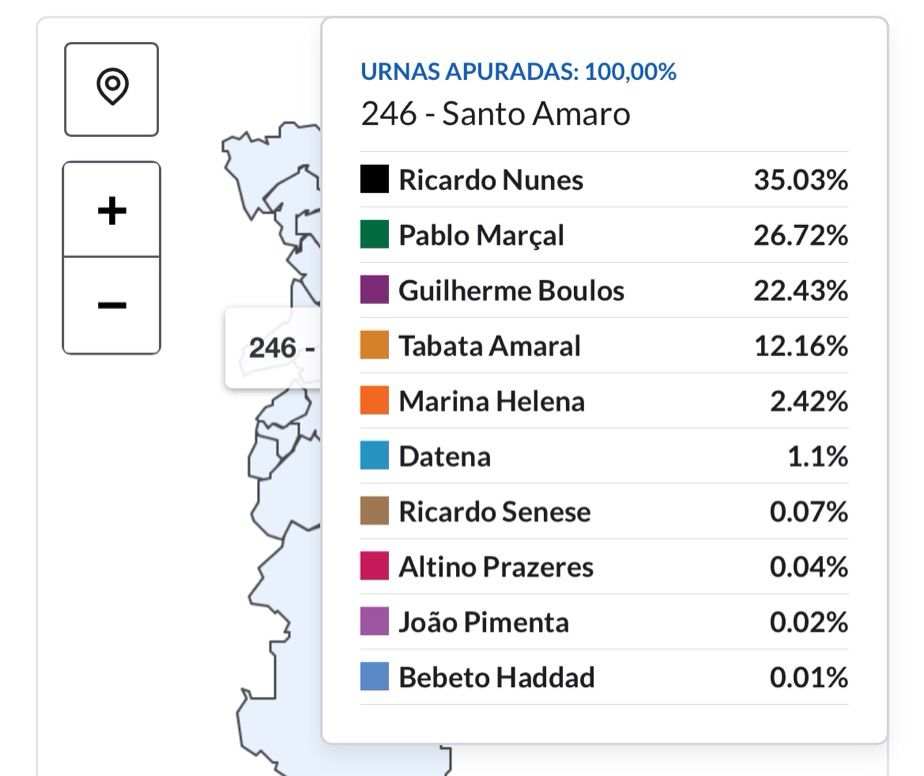
Task: Click the 246 map tooltip label
Action: click(x=273, y=348)
